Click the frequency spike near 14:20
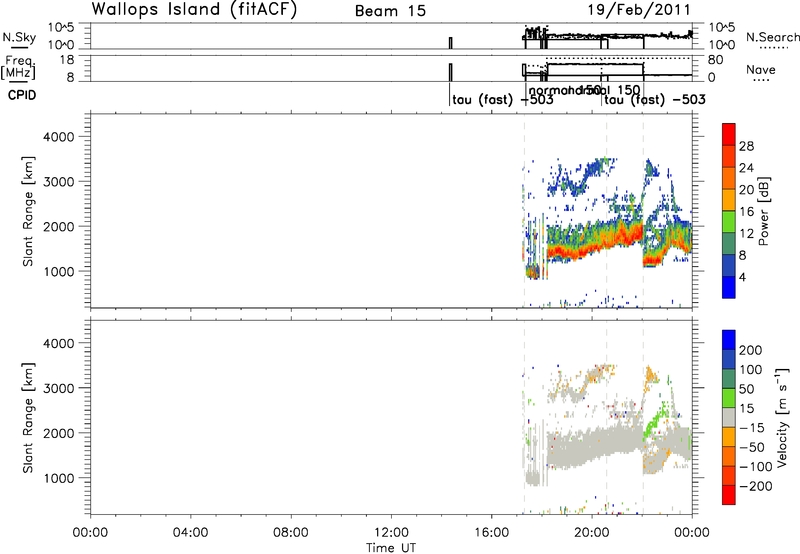This screenshot has width=800, height=554. click(x=451, y=72)
